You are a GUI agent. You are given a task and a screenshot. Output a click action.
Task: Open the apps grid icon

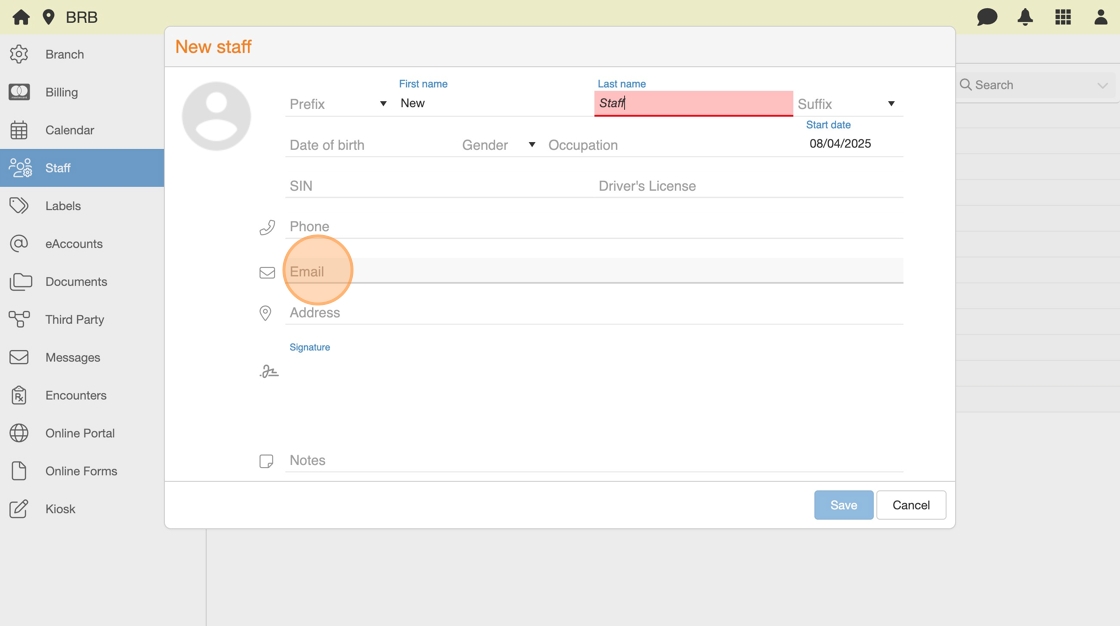pos(1063,17)
